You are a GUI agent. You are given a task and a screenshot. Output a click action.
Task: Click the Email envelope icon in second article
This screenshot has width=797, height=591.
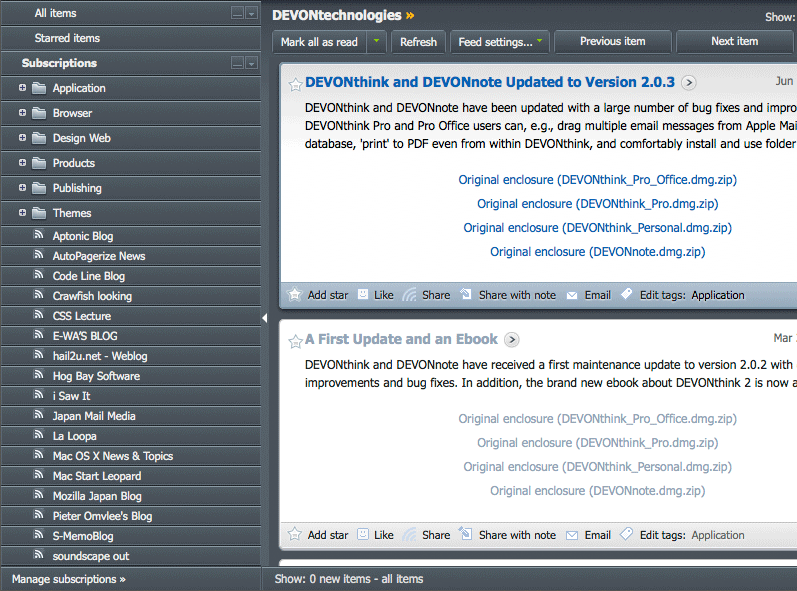[x=572, y=535]
